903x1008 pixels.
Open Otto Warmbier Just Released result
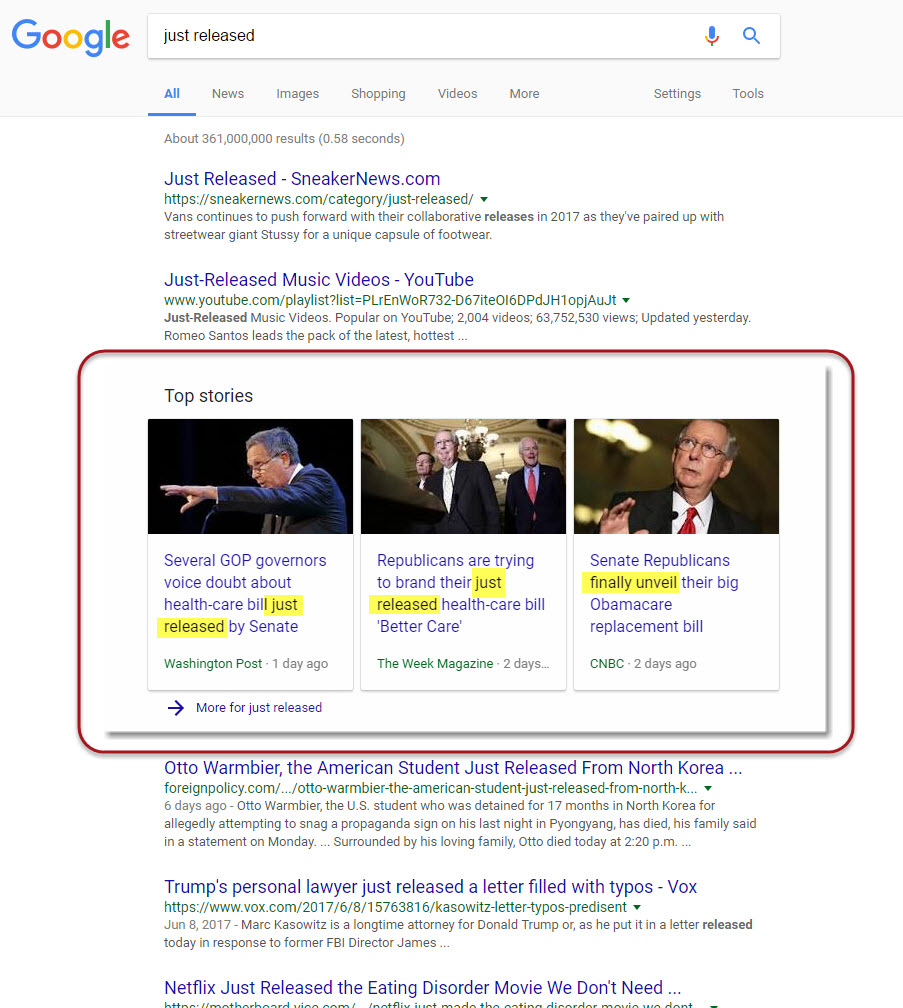453,768
